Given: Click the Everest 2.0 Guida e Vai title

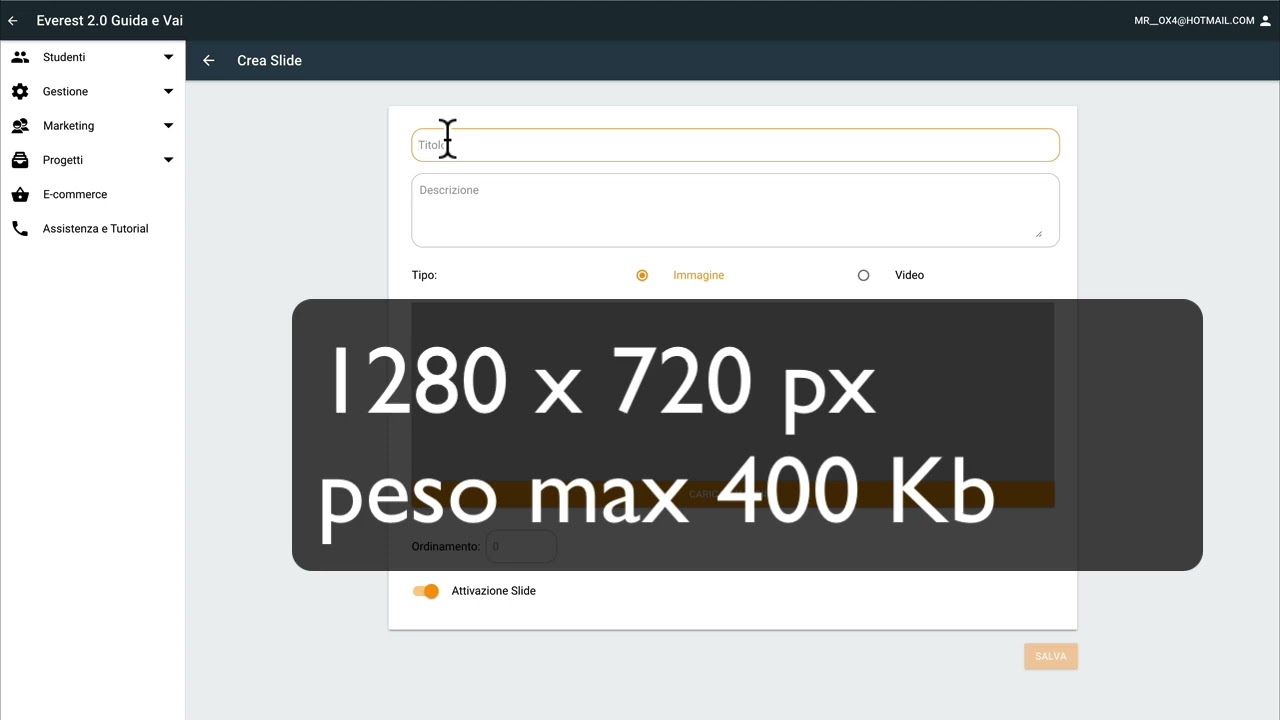Looking at the screenshot, I should tap(110, 21).
